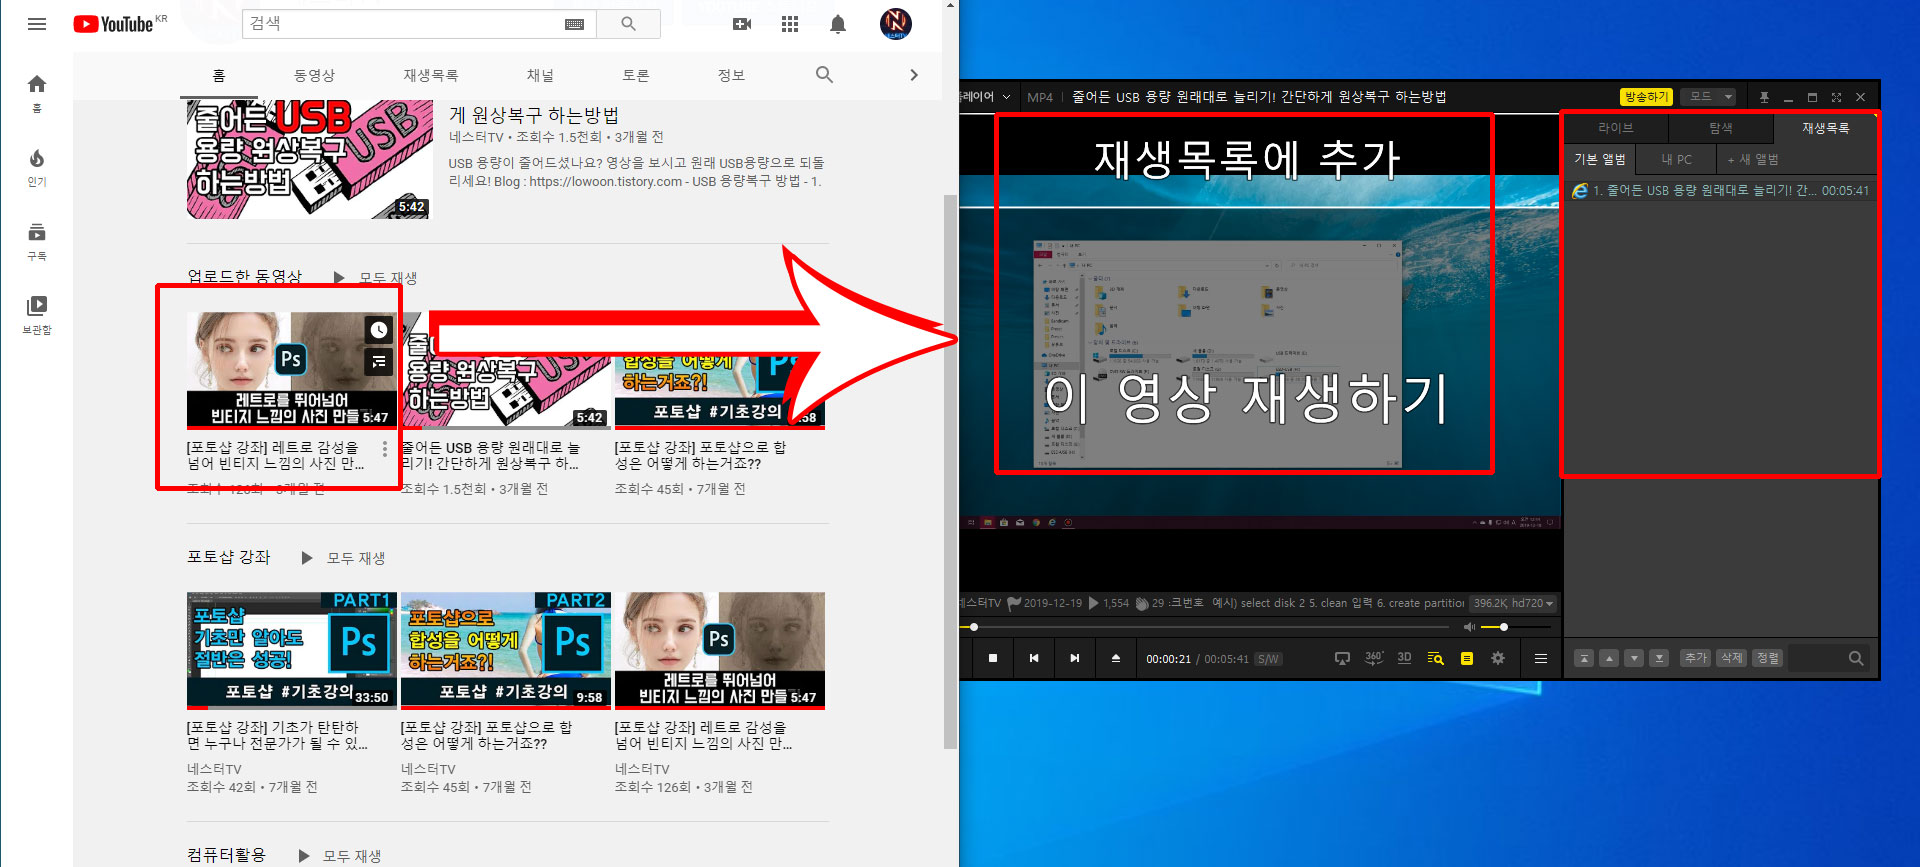
Task: Click 방송하기 broadcast button
Action: [x=1646, y=97]
